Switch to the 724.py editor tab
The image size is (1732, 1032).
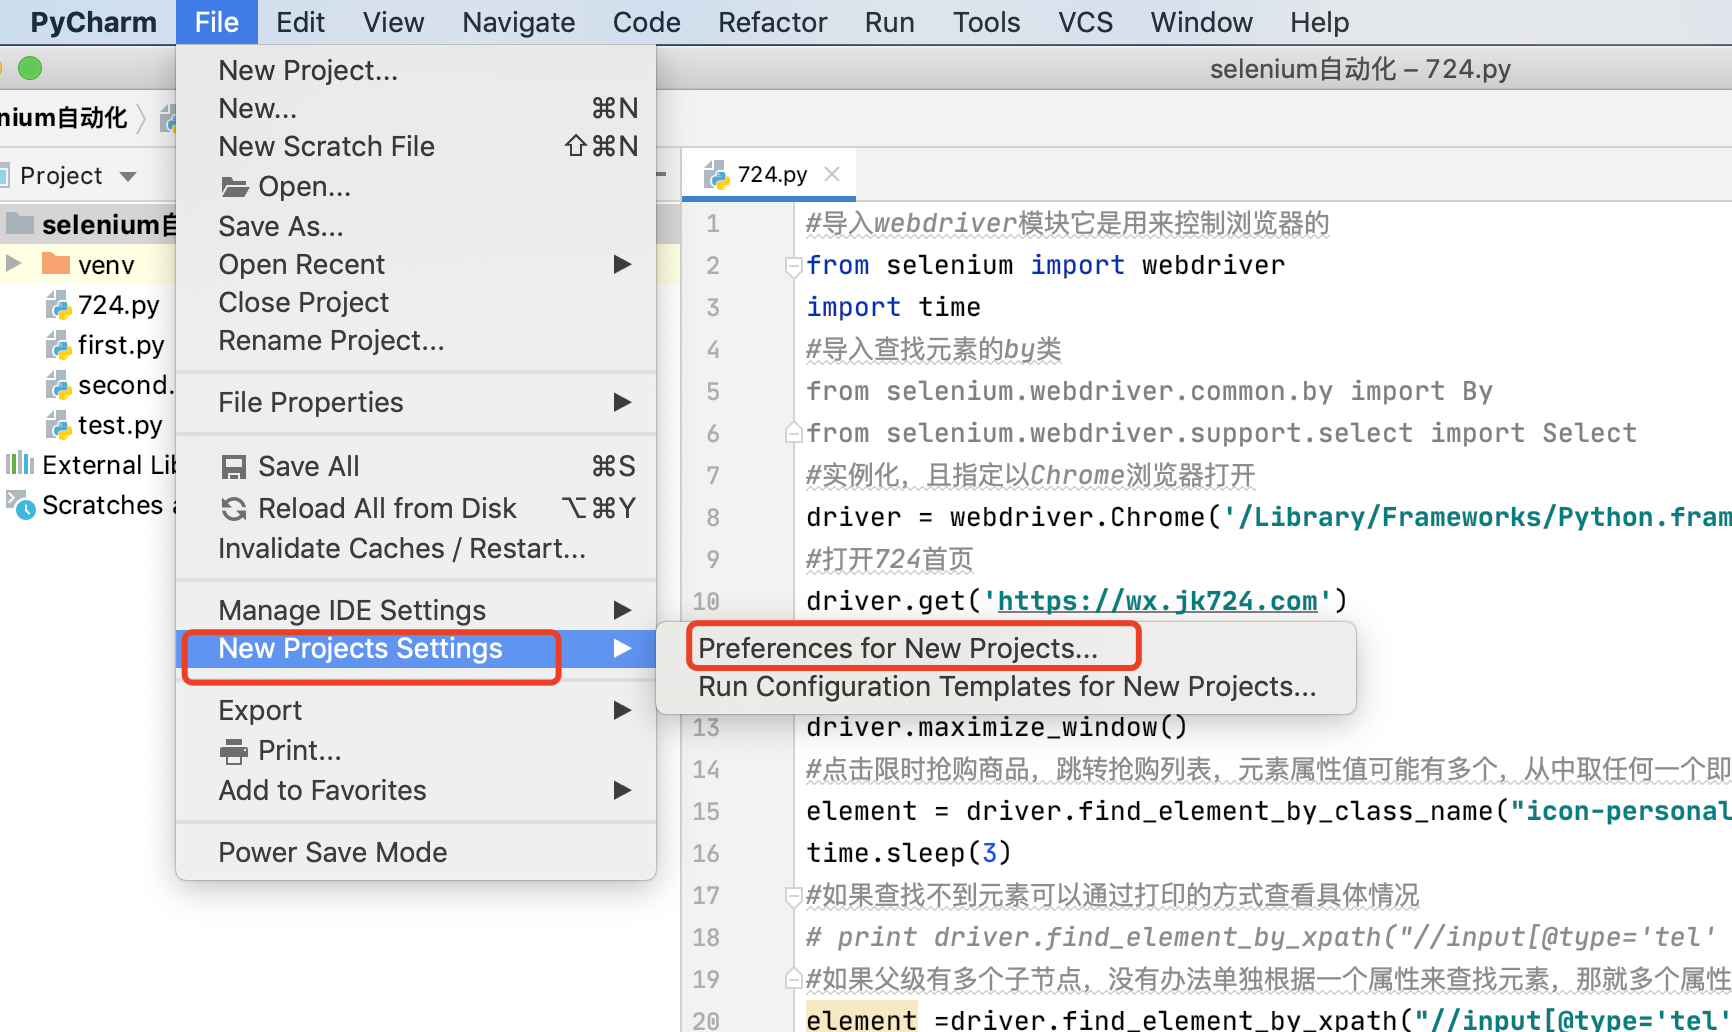(770, 175)
